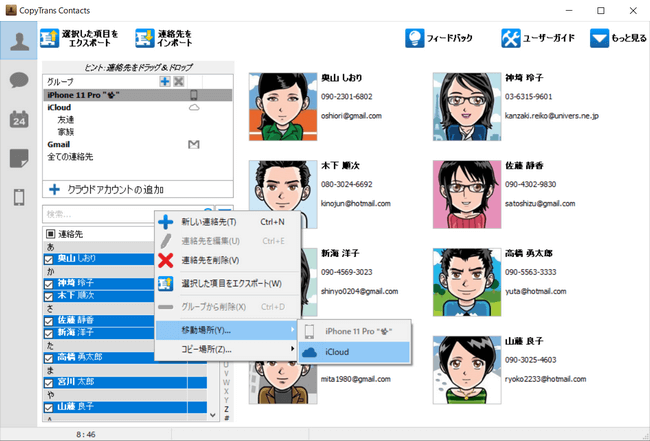Toggle the select-all 連絡先 checkbox

click(x=51, y=234)
